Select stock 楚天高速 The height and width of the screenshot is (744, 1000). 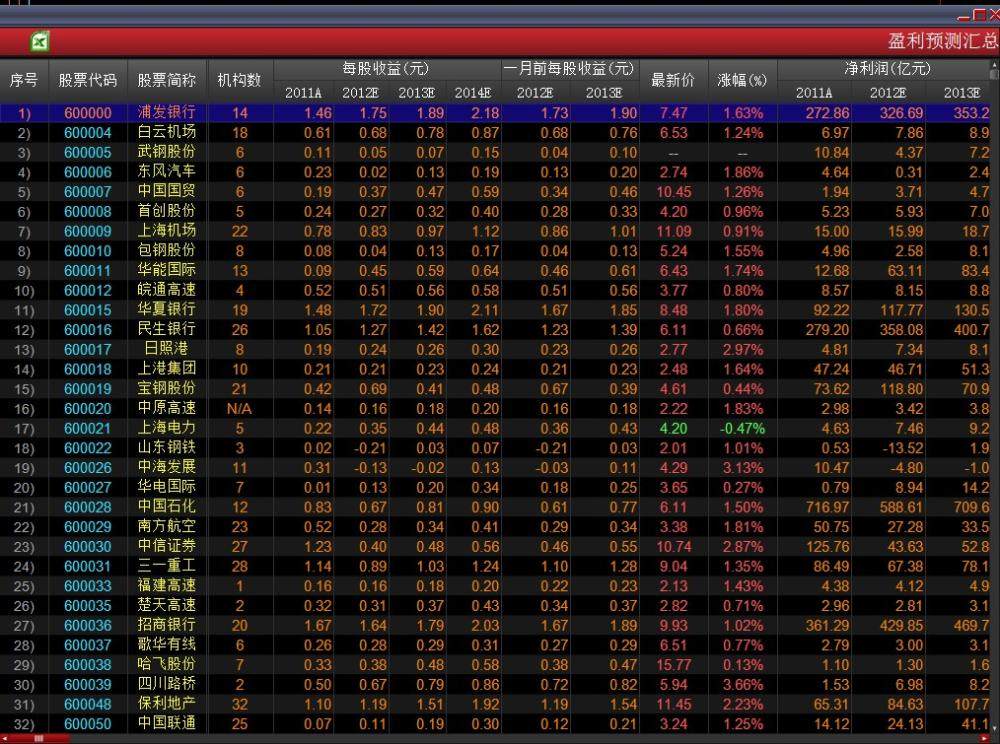(x=166, y=606)
